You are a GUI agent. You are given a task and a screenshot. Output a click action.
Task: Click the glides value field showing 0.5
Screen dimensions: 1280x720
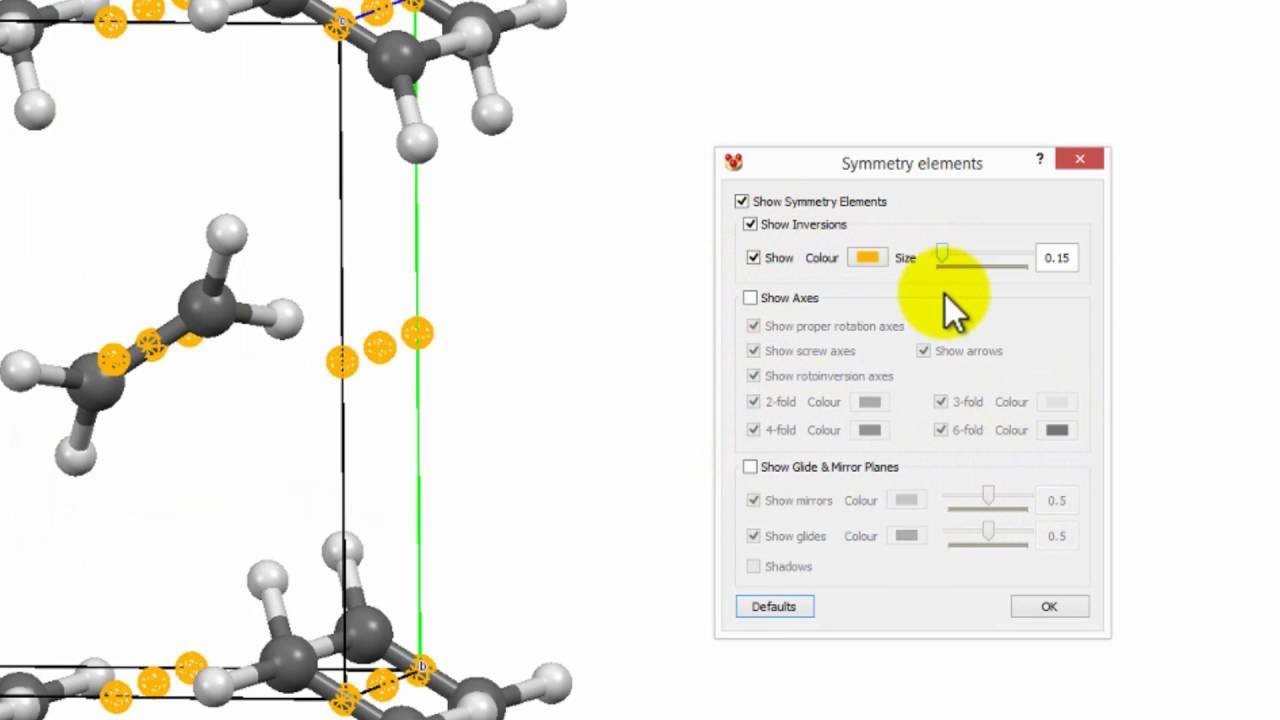coord(1057,536)
